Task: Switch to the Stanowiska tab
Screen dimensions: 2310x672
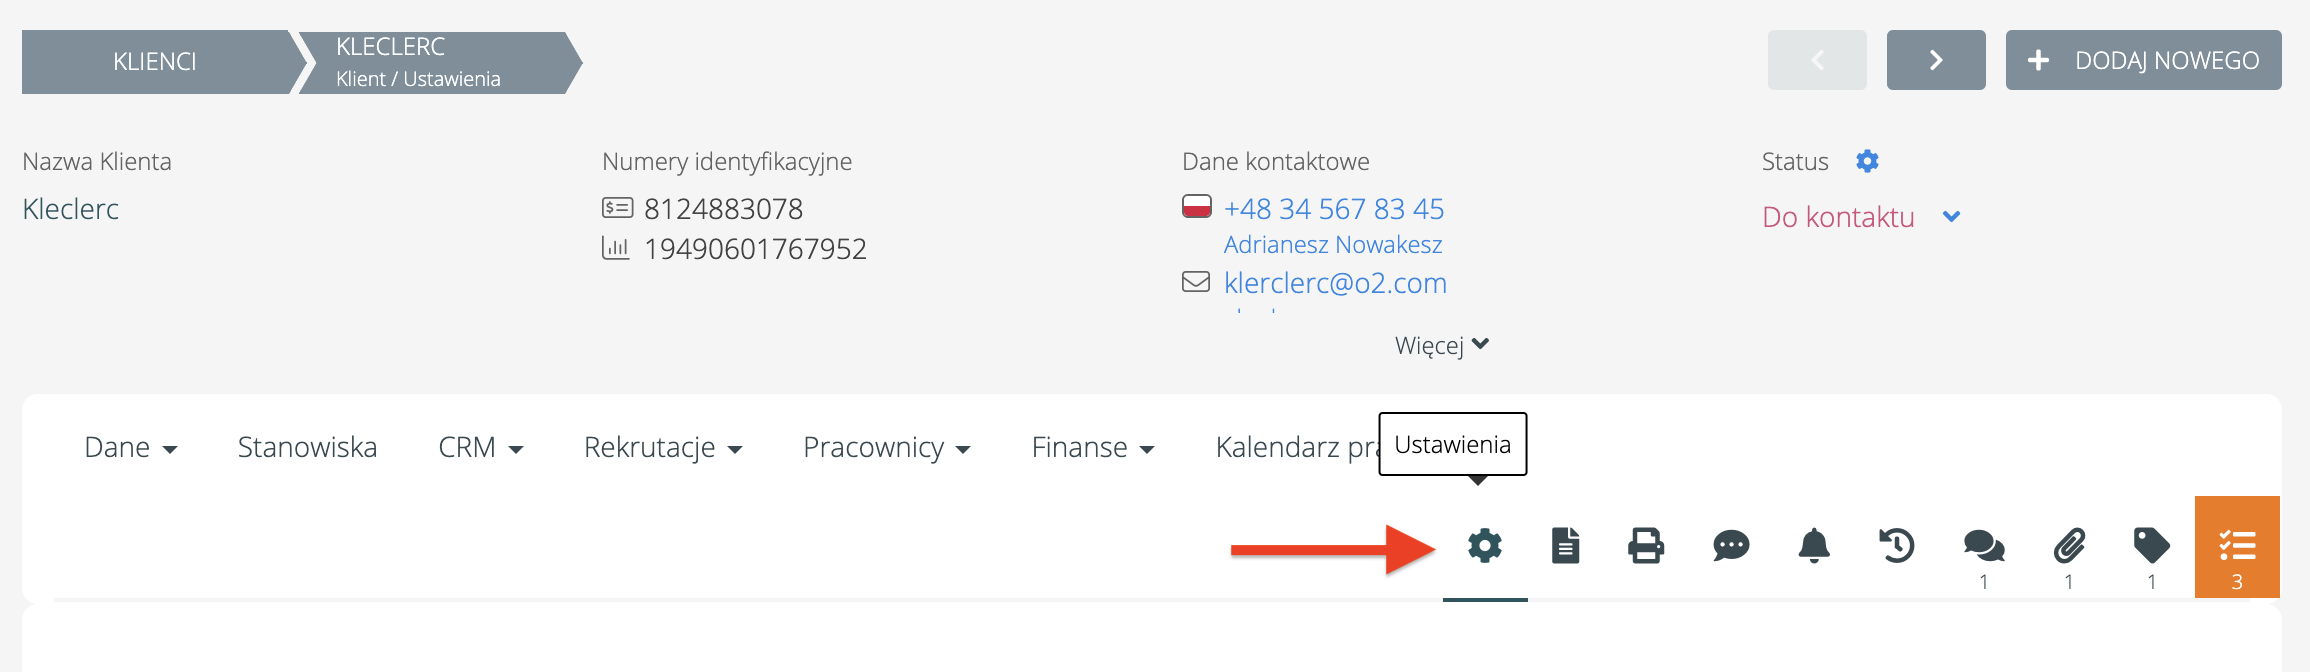Action: [307, 447]
